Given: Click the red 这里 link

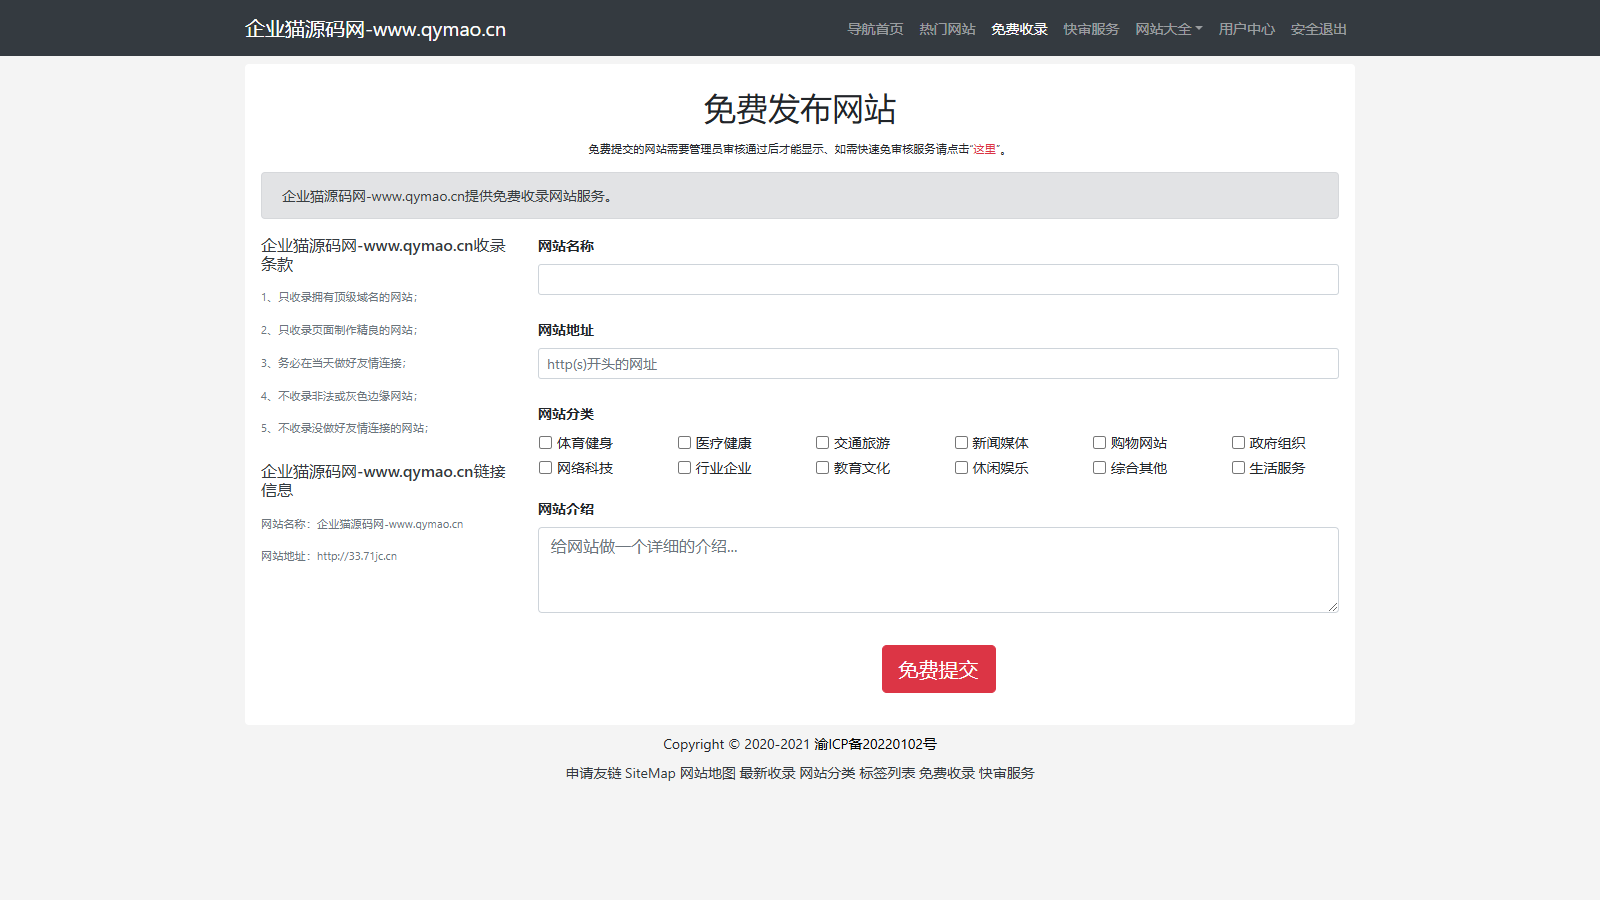Looking at the screenshot, I should (x=984, y=149).
